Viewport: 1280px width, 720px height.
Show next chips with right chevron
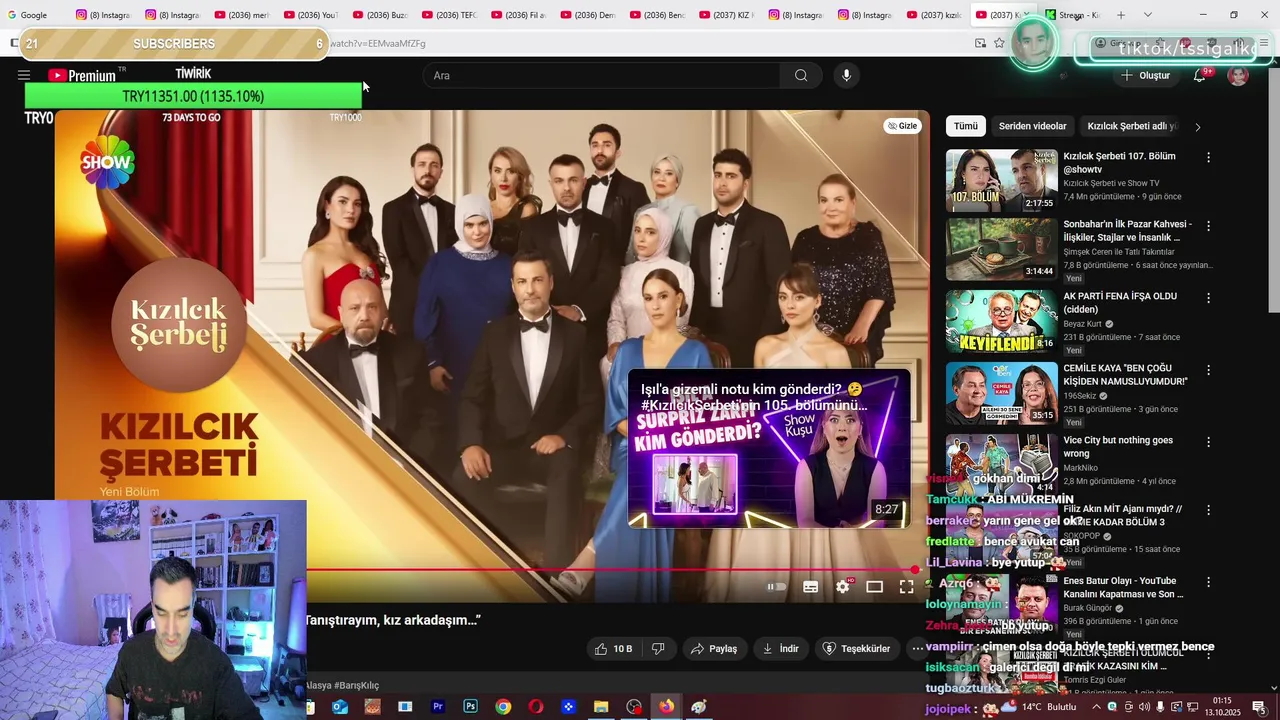pyautogui.click(x=1198, y=127)
